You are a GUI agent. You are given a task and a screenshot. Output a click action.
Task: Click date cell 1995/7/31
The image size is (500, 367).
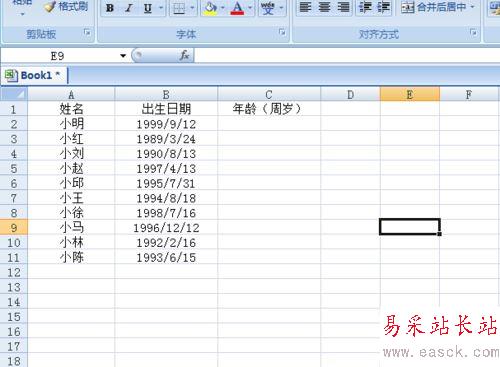click(x=166, y=183)
